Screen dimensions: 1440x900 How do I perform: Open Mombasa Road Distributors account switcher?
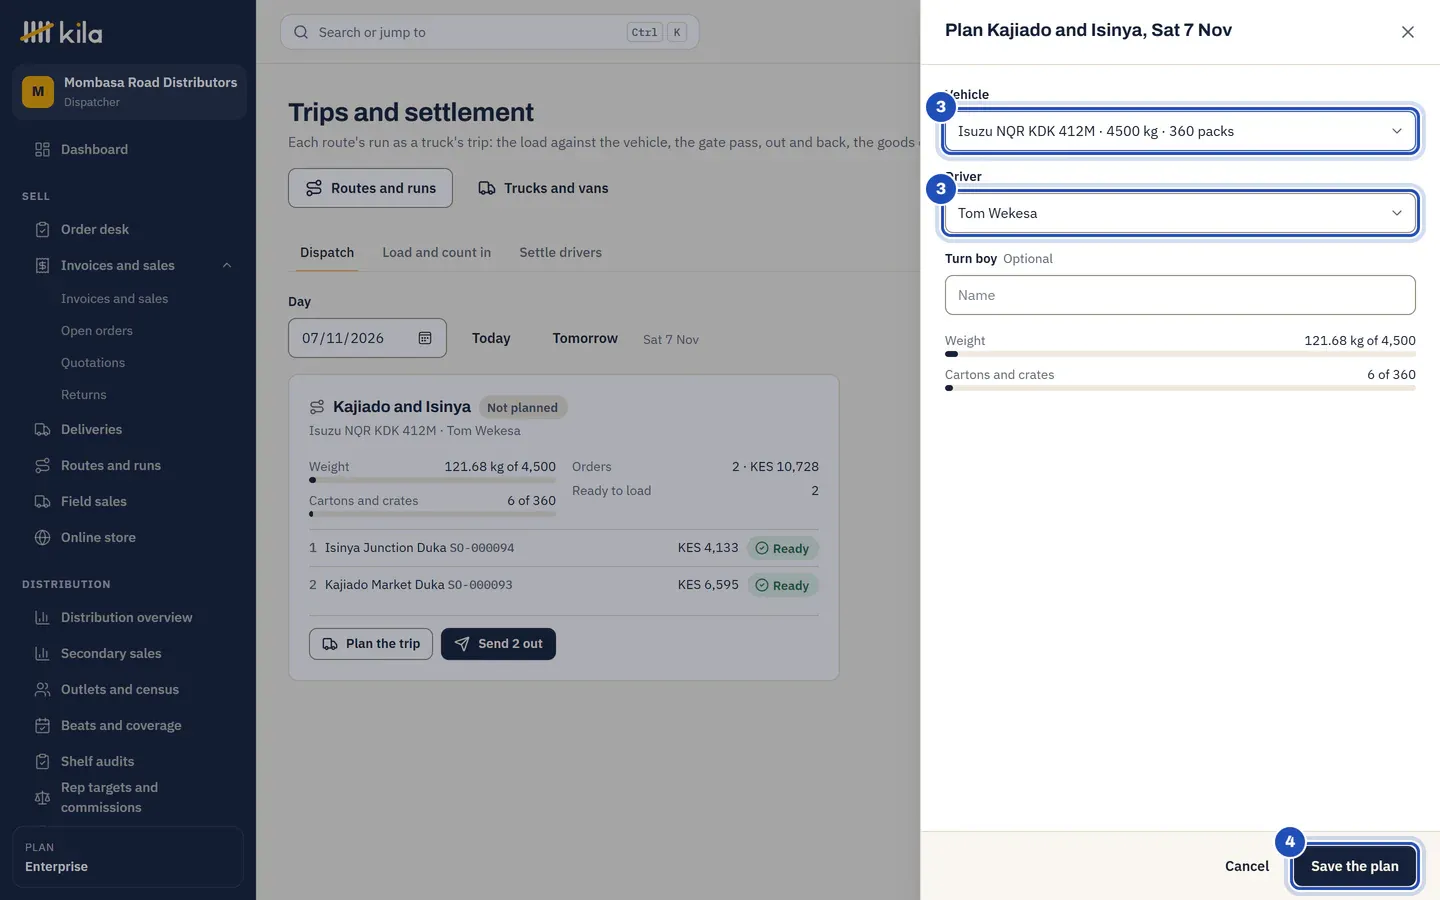(x=129, y=92)
